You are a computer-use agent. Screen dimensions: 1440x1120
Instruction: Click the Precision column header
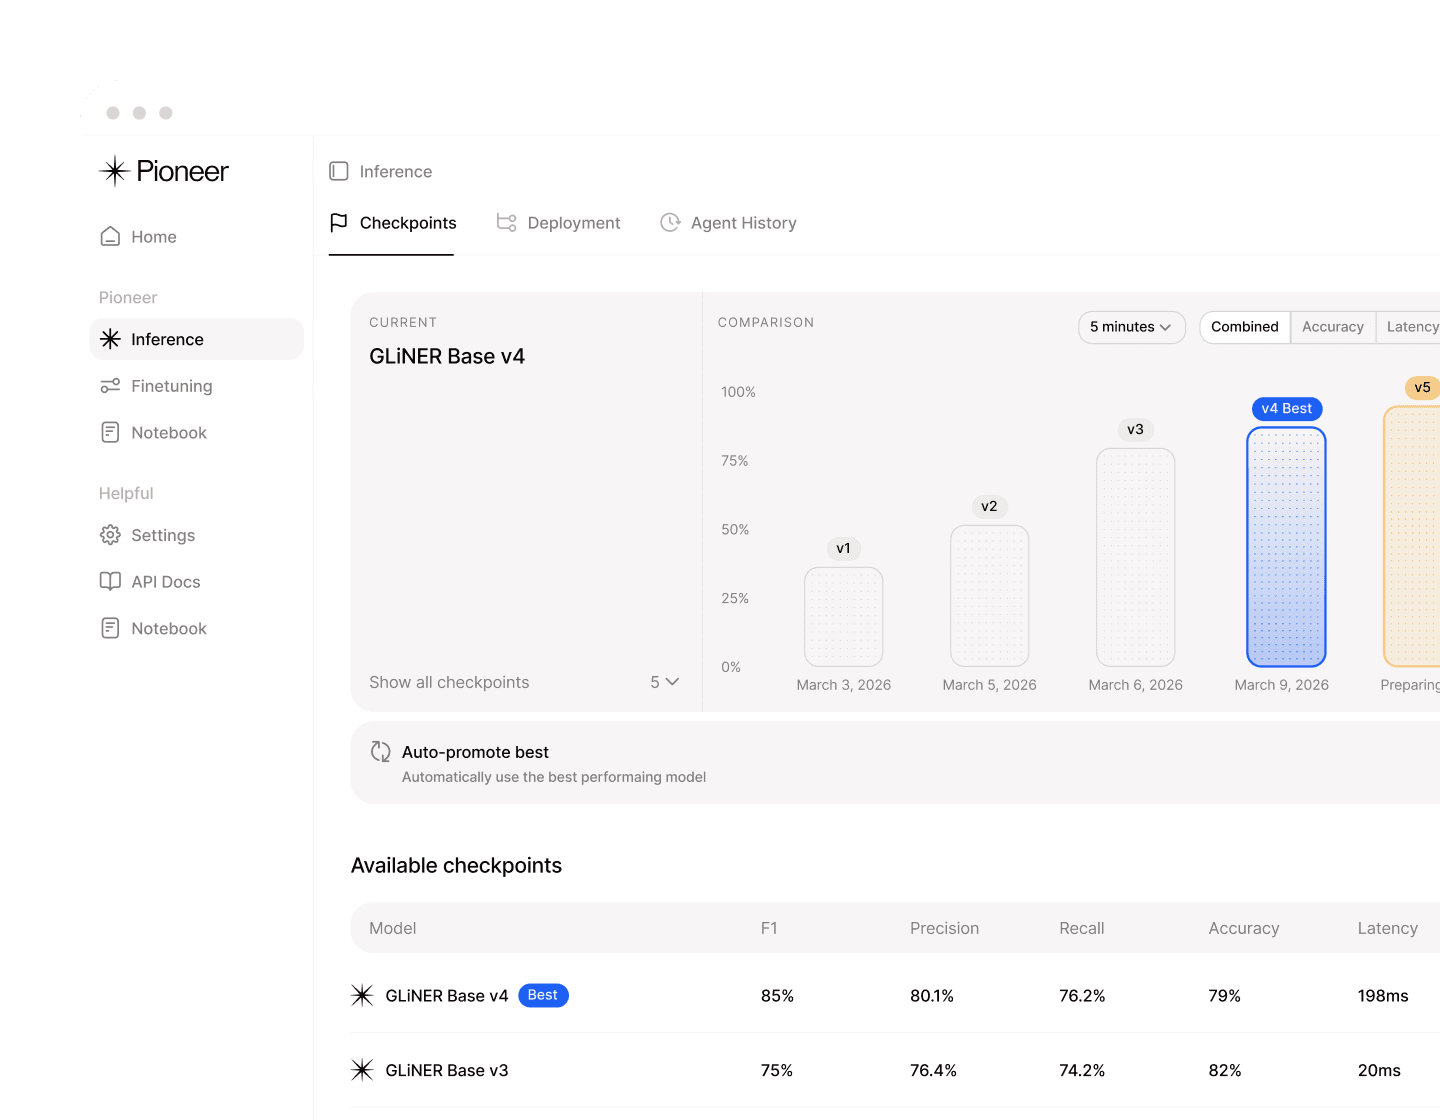[944, 928]
